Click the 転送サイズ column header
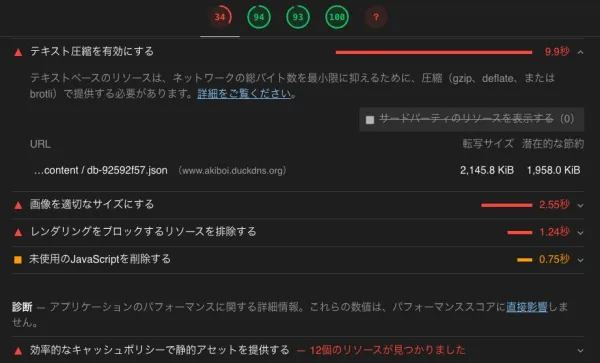Screen dimensions: 600x363 point(488,144)
